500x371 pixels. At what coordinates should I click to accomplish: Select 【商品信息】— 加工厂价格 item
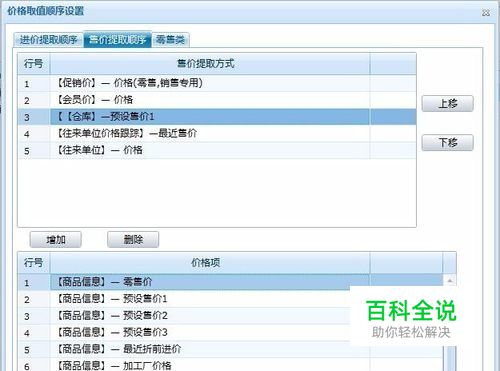click(x=230, y=365)
